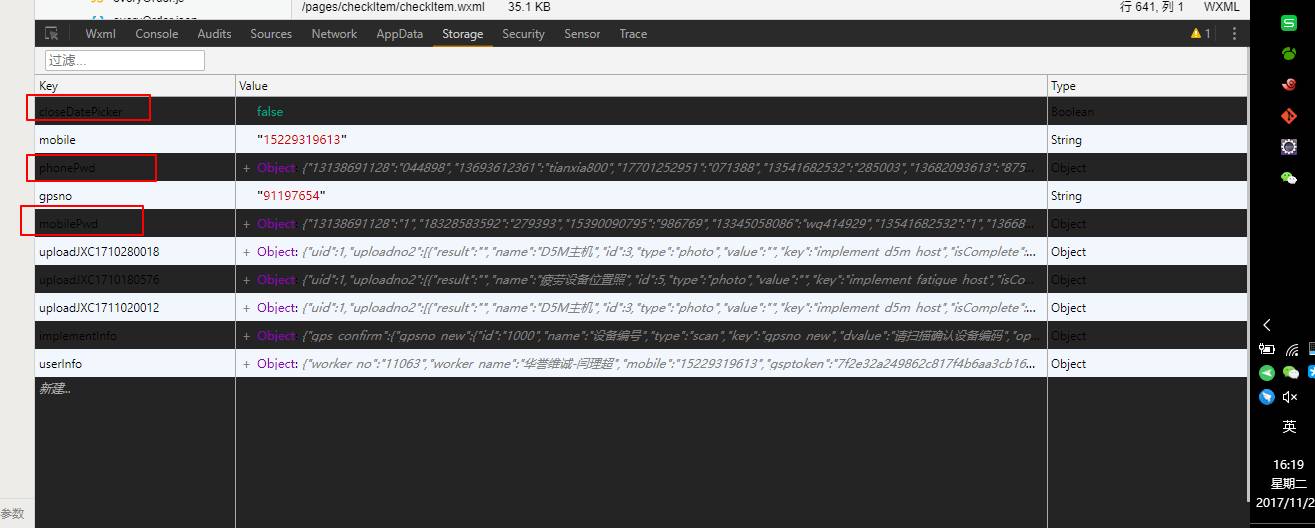The height and width of the screenshot is (528, 1315).
Task: Click the "15229319613" mobile value
Action: point(302,140)
